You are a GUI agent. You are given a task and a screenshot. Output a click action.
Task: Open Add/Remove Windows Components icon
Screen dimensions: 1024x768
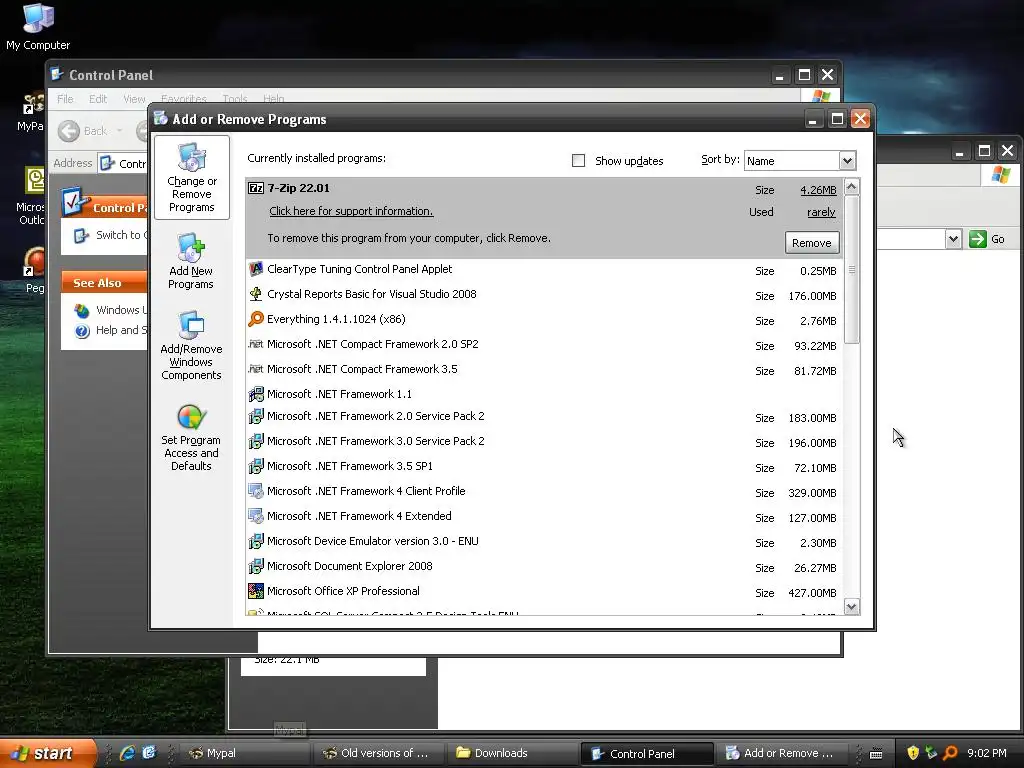(191, 345)
